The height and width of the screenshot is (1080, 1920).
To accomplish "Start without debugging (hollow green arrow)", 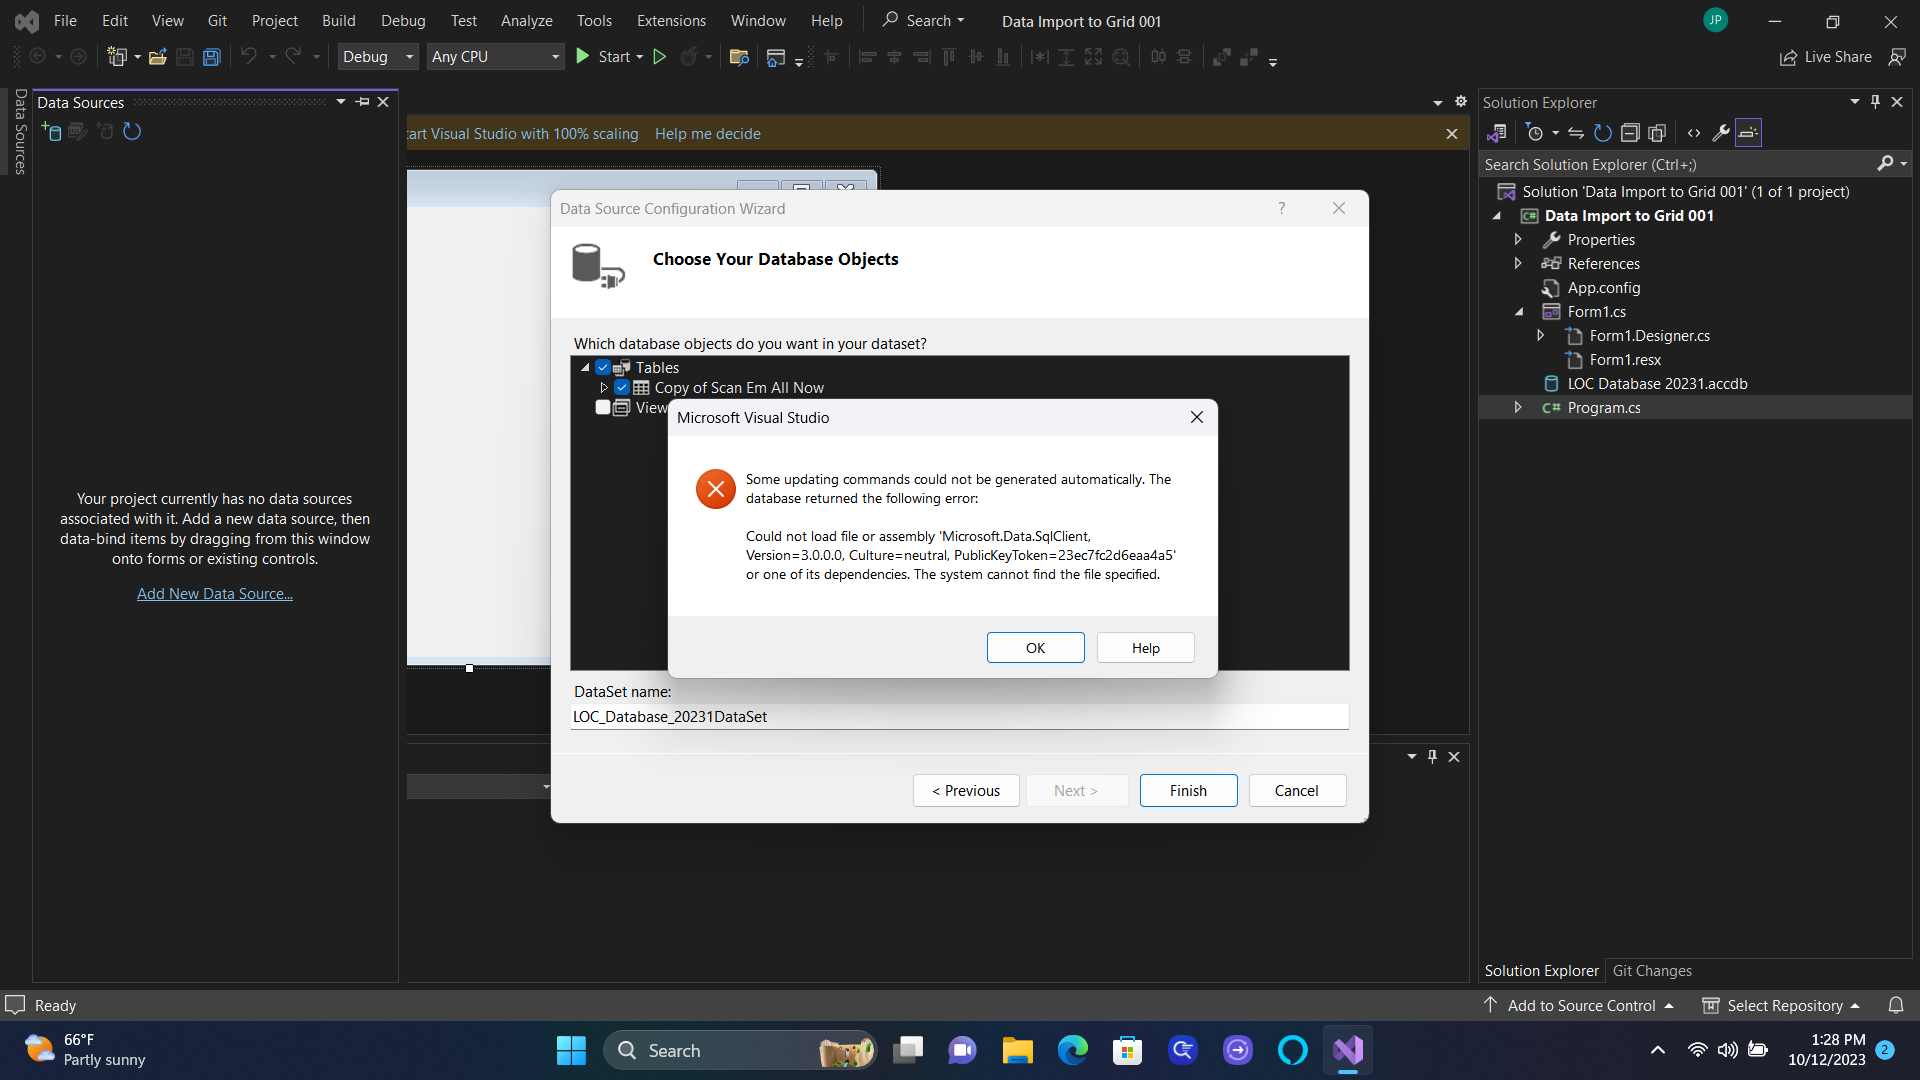I will pos(660,57).
